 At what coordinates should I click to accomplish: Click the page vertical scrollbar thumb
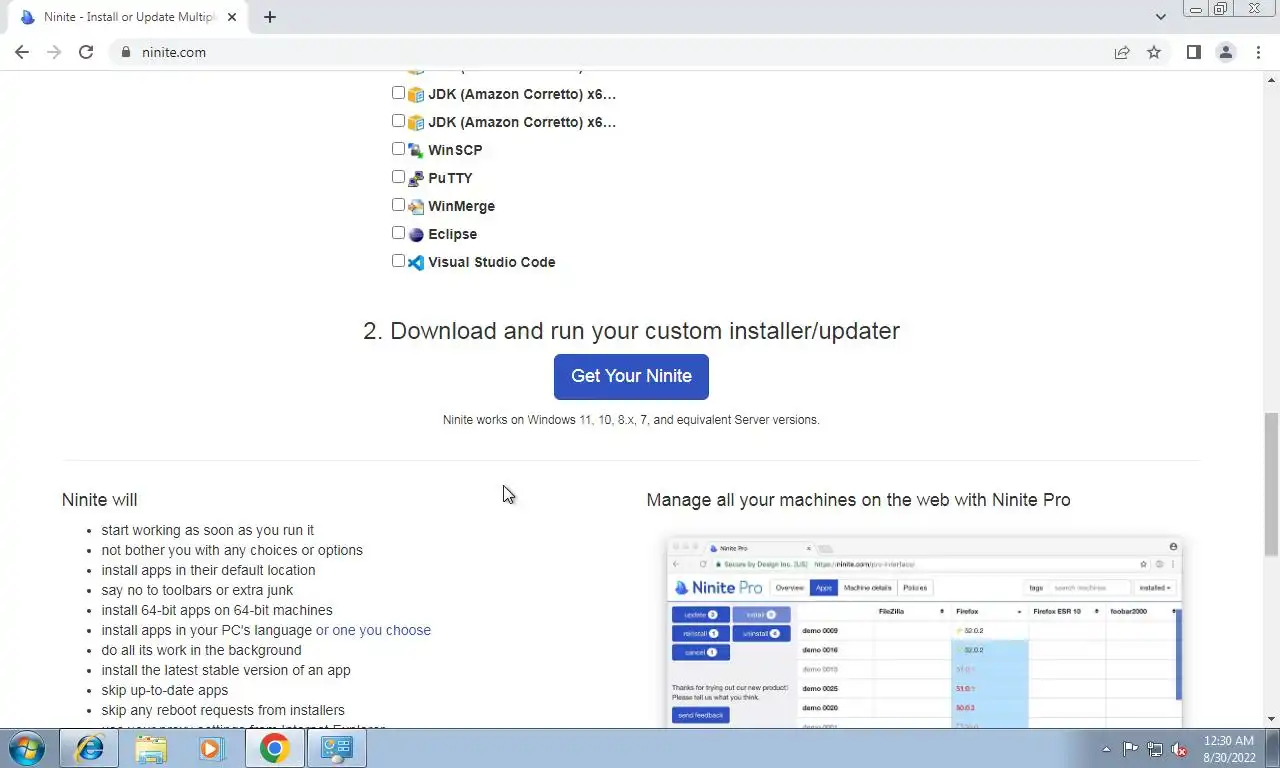(1271, 484)
